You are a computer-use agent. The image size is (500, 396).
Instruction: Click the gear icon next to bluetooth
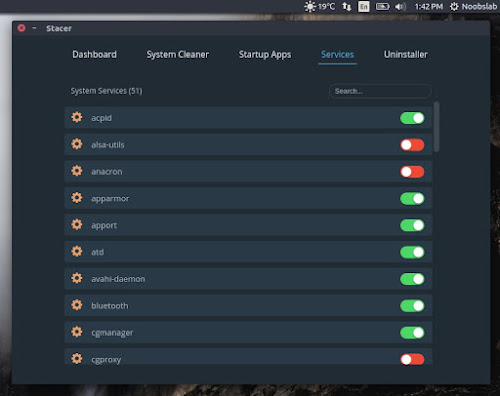[77, 305]
